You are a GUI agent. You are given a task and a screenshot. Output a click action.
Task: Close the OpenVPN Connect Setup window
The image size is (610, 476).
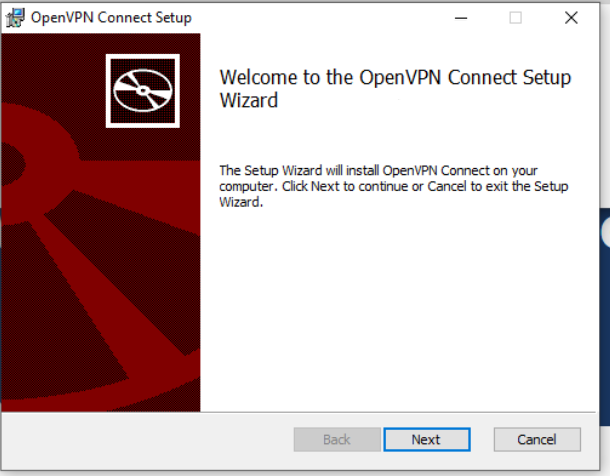click(x=571, y=18)
